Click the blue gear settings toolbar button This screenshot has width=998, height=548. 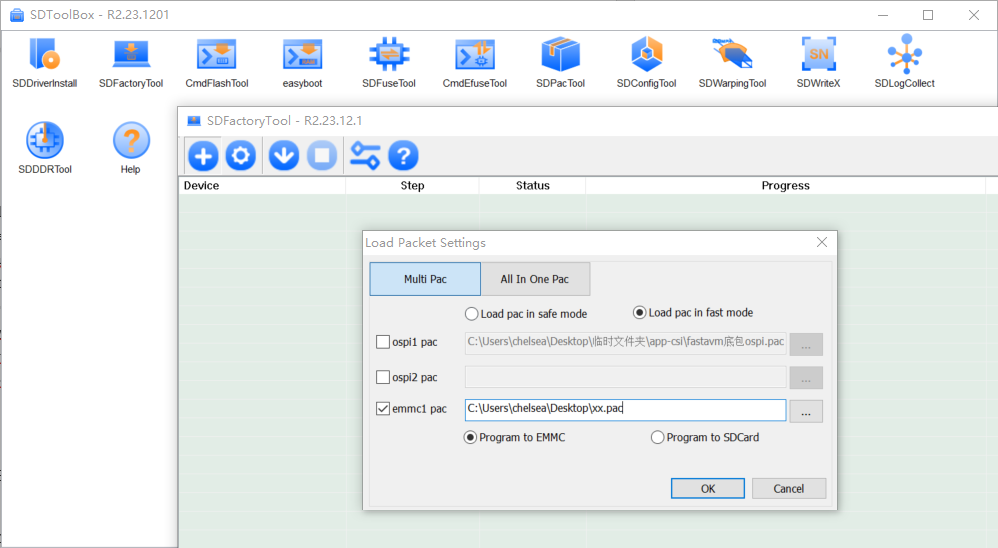point(240,156)
